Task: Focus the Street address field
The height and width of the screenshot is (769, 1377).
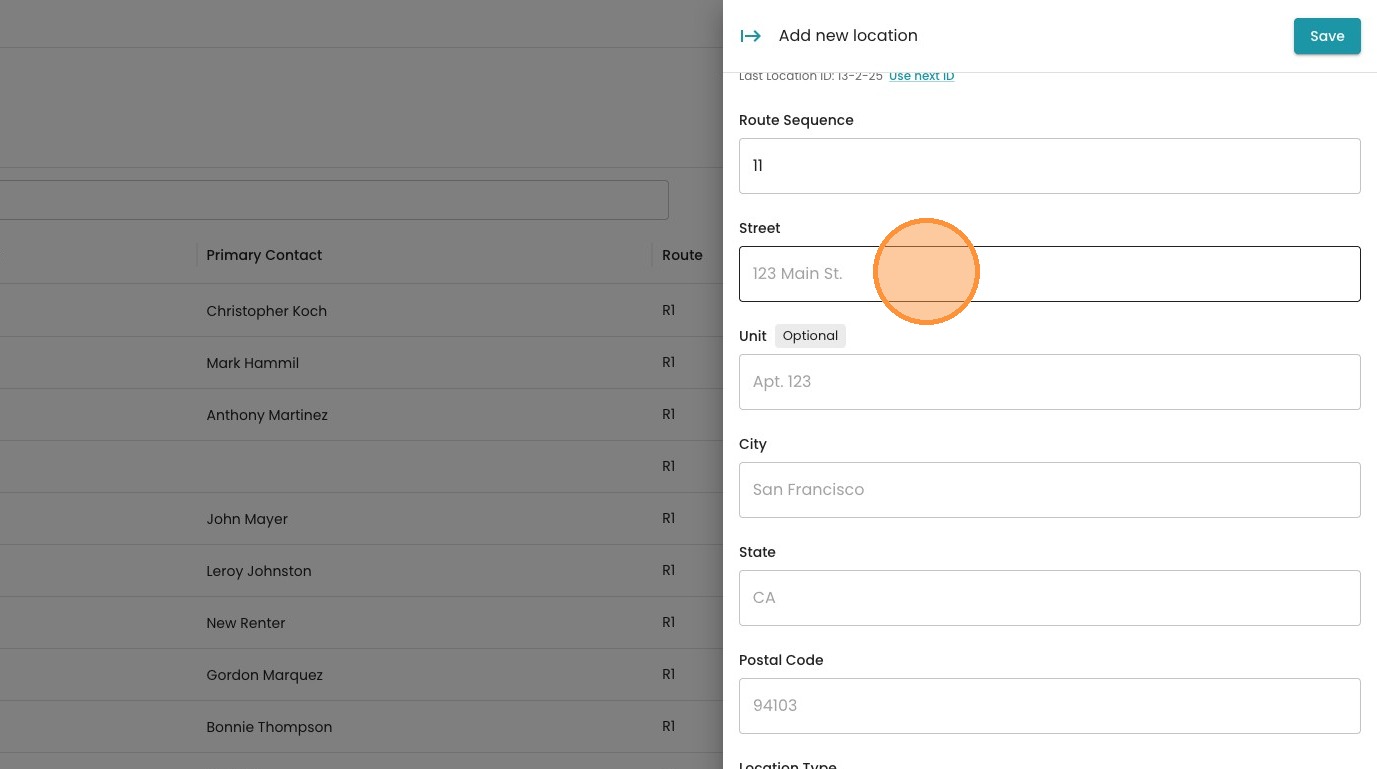Action: (x=1049, y=274)
